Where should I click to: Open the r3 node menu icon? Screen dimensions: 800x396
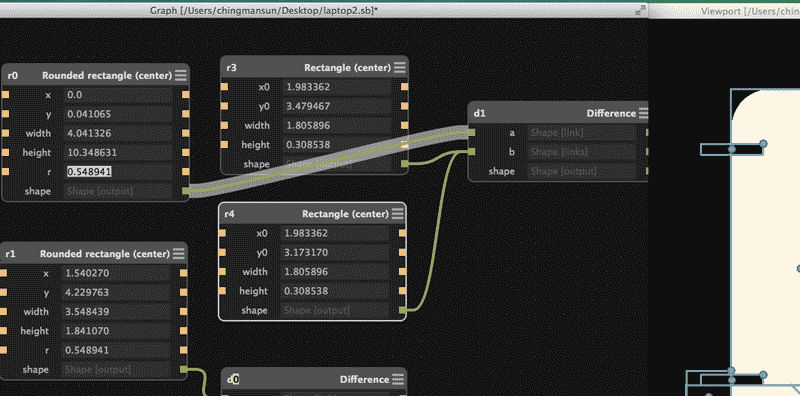[399, 67]
